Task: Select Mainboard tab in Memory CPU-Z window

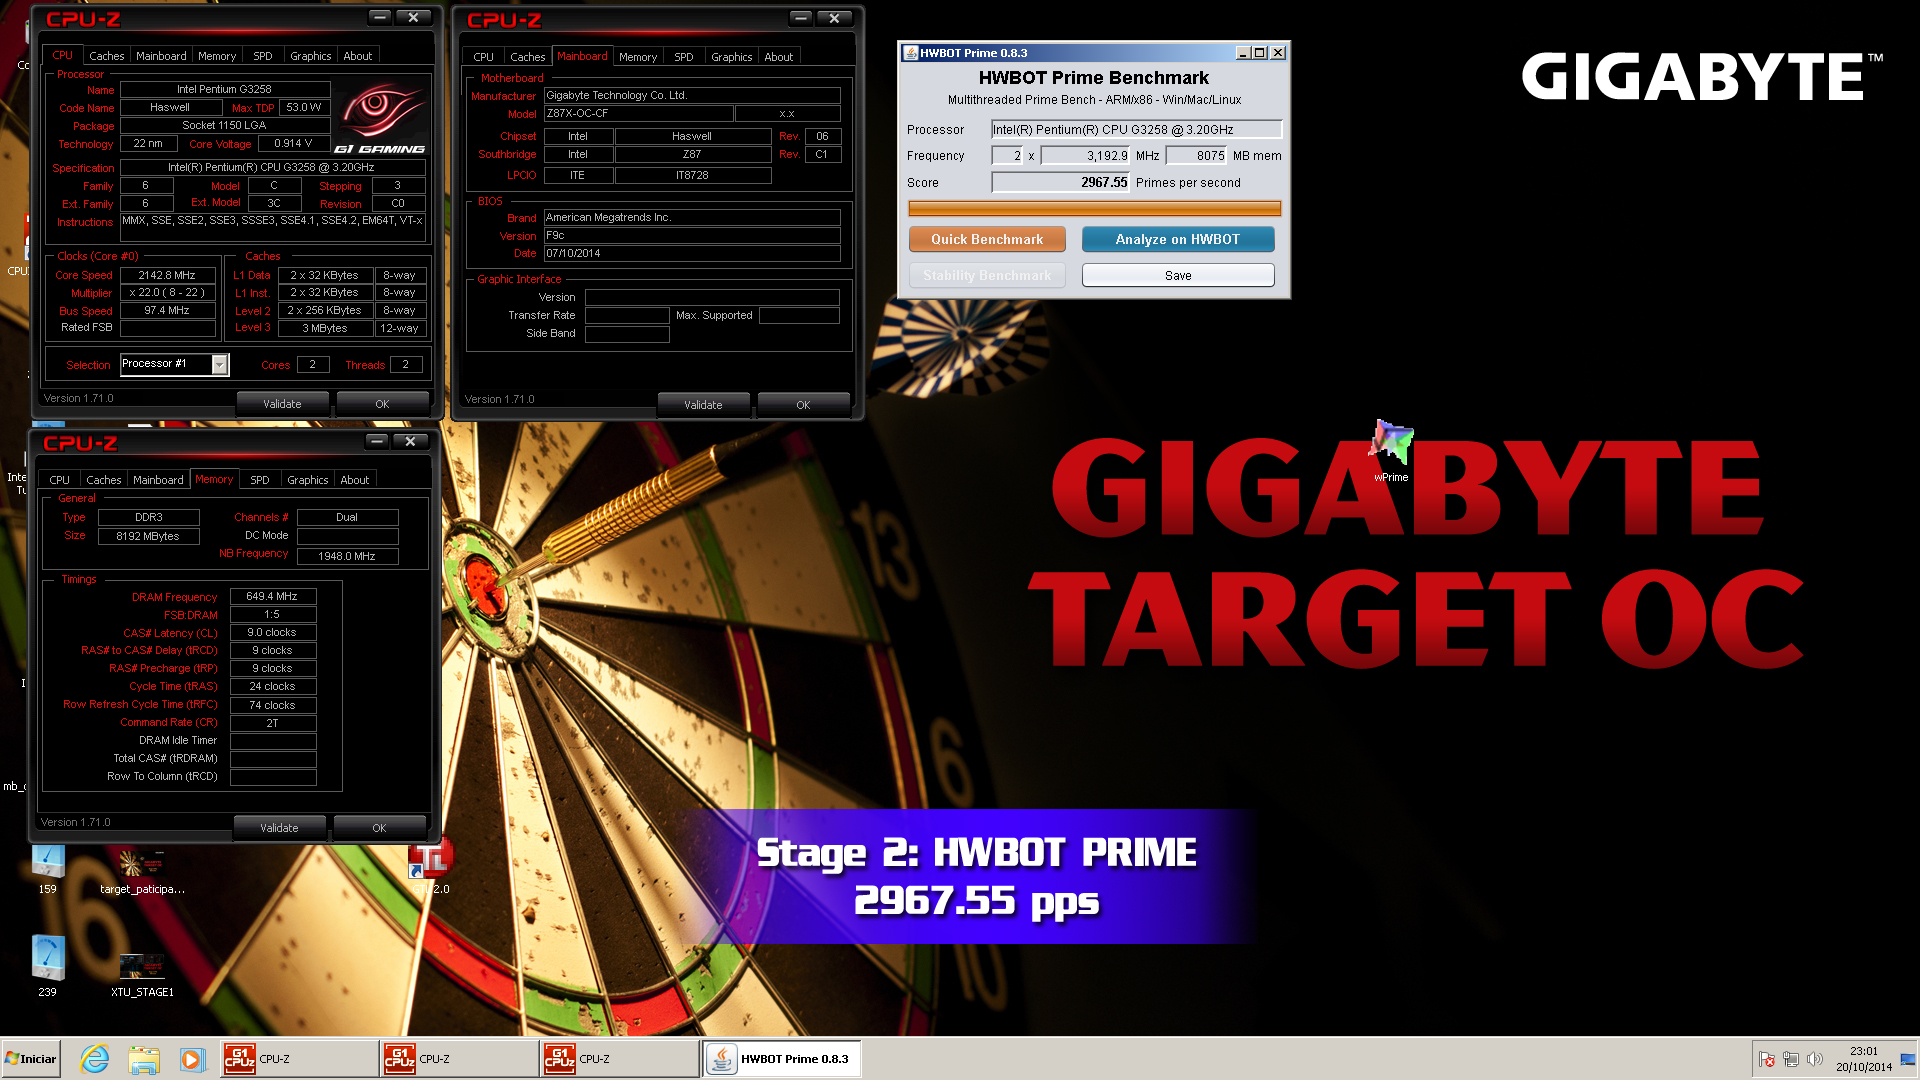Action: 158,480
